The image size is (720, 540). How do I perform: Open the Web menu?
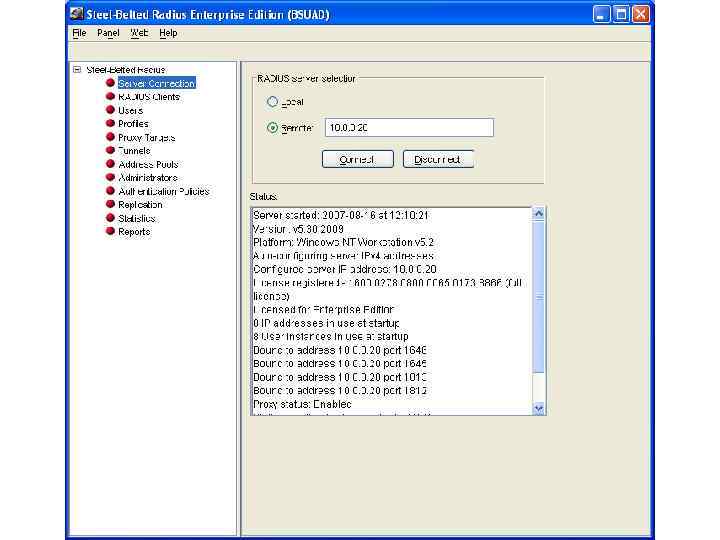coord(139,33)
